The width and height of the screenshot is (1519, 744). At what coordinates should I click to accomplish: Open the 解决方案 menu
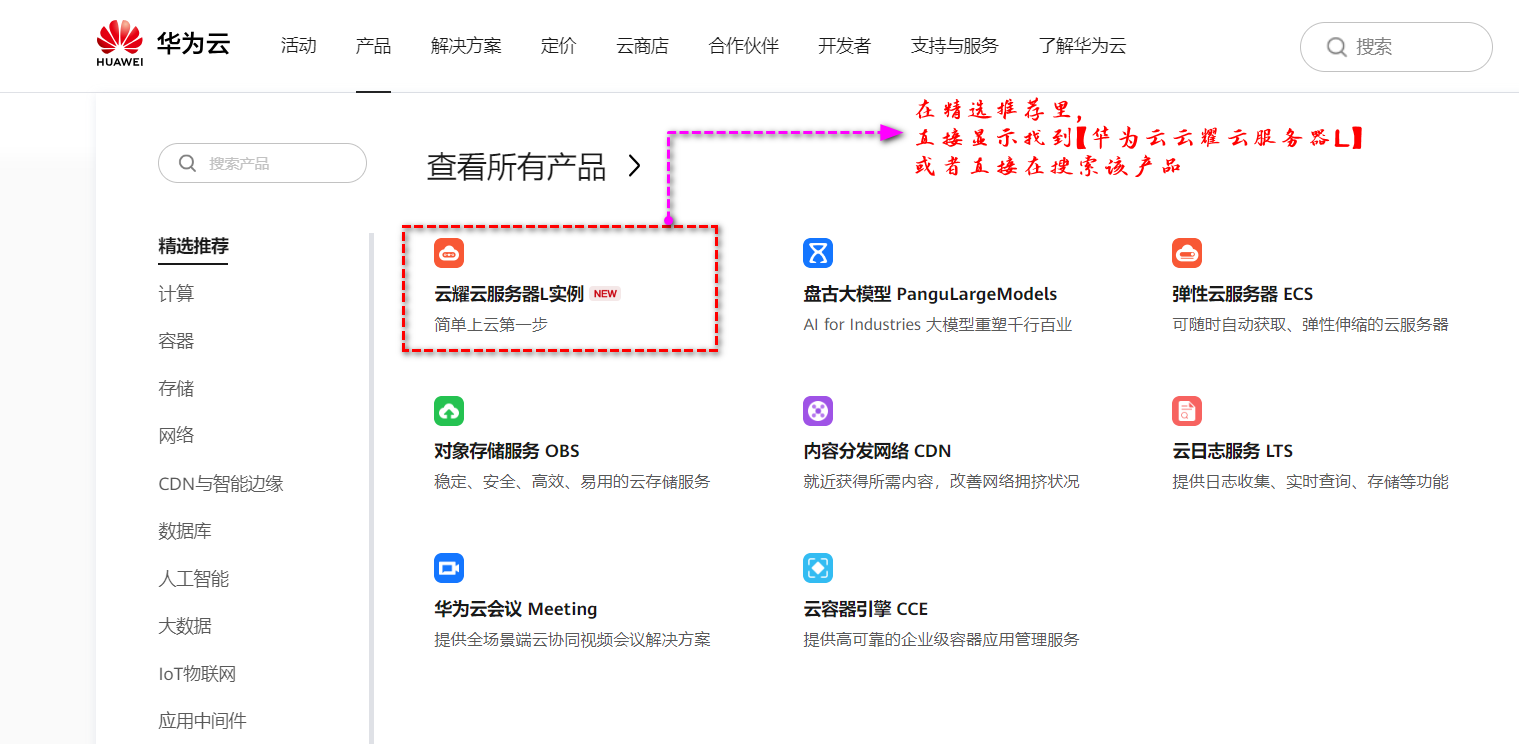tap(466, 46)
